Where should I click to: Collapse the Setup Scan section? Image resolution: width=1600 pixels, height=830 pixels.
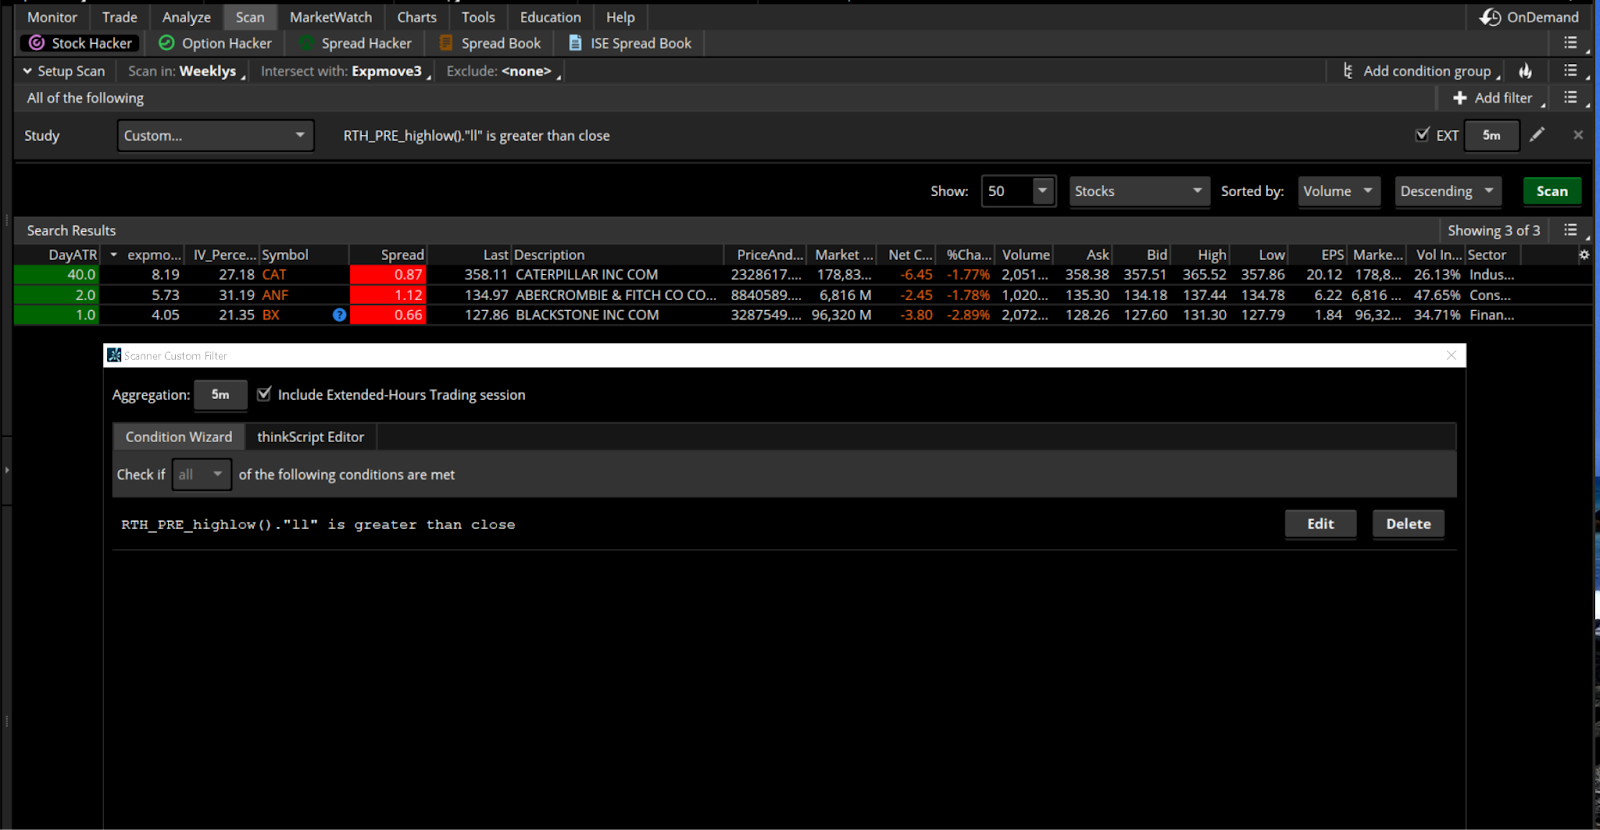pos(27,71)
